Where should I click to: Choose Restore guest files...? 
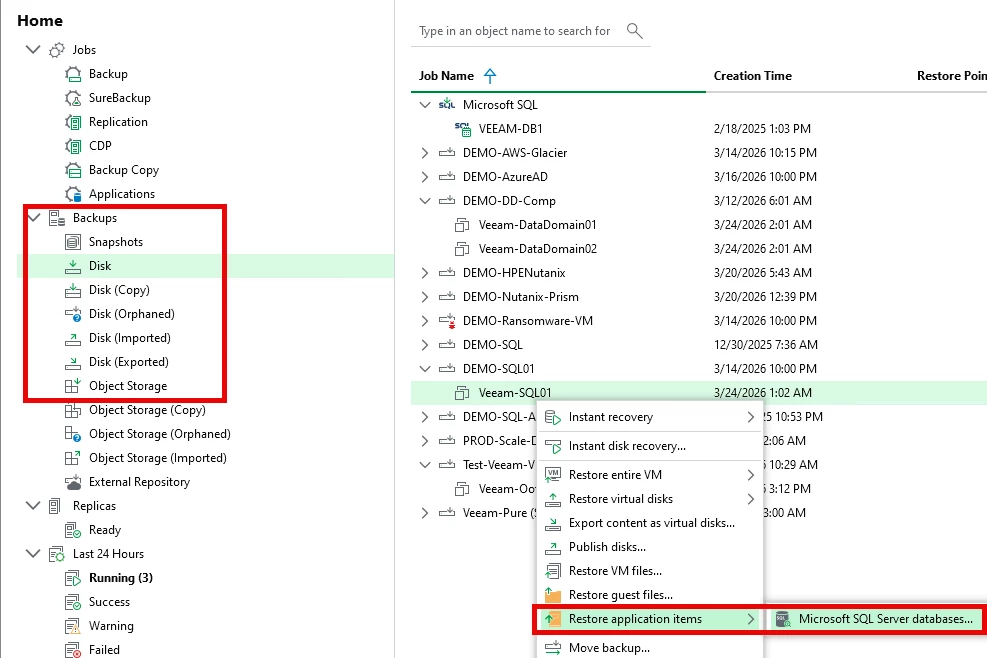650,595
